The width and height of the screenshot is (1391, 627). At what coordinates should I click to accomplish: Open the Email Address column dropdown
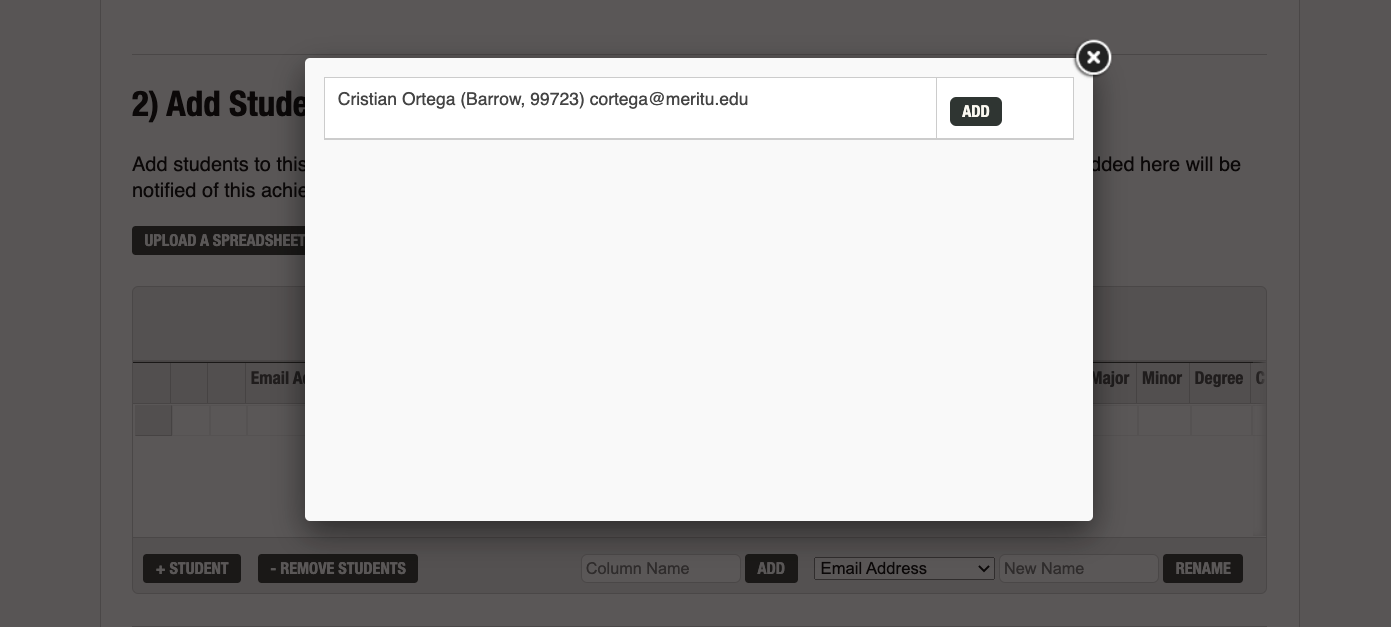903,568
